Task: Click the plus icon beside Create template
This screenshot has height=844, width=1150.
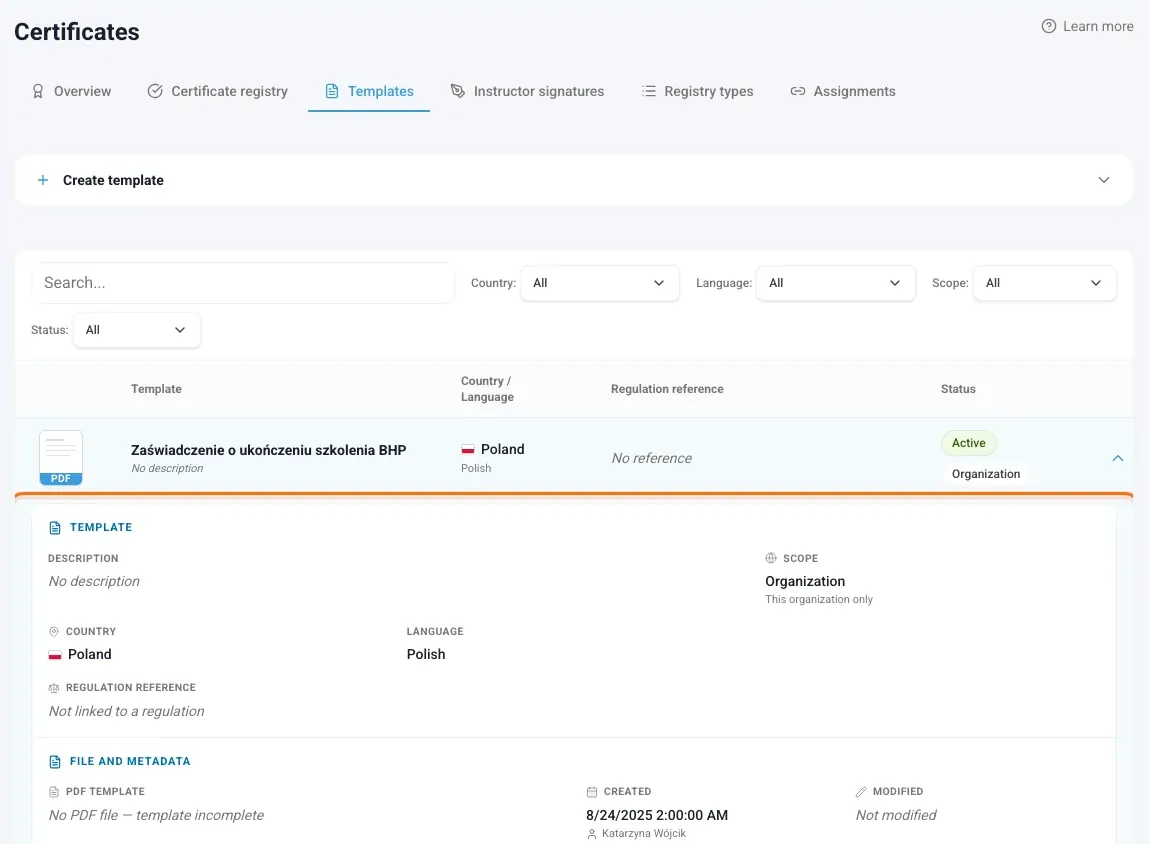Action: [43, 180]
